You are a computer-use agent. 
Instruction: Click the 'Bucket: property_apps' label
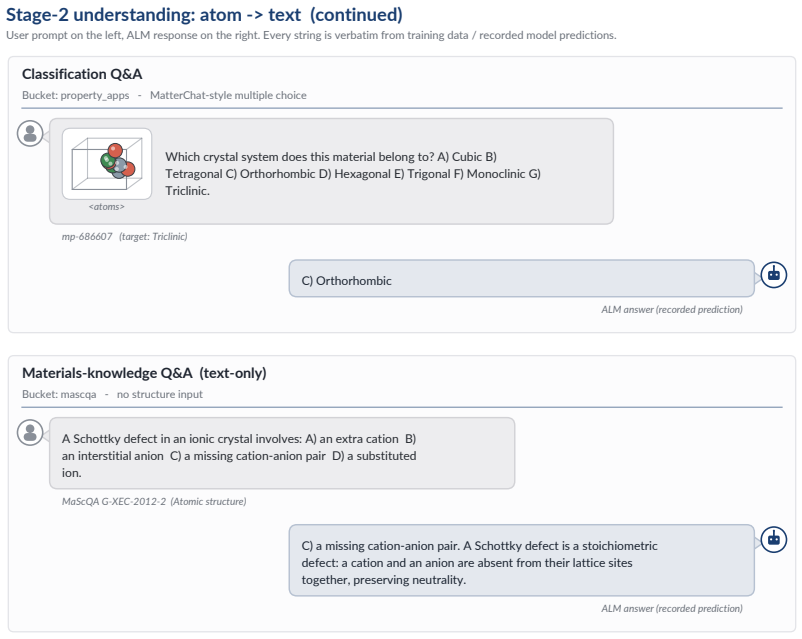(76, 95)
